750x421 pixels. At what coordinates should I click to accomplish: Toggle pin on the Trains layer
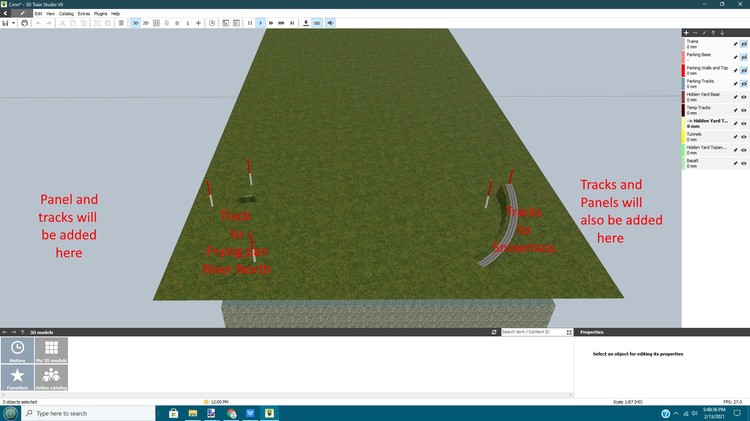pyautogui.click(x=735, y=44)
